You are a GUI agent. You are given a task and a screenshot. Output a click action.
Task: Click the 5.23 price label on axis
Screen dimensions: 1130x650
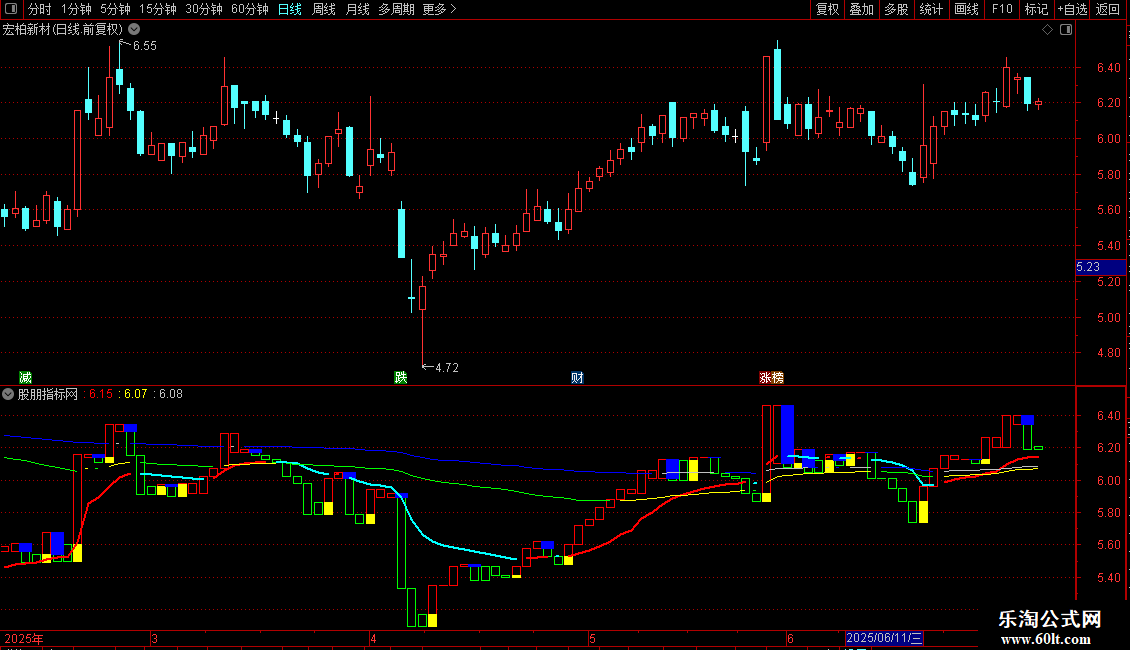coord(1100,267)
